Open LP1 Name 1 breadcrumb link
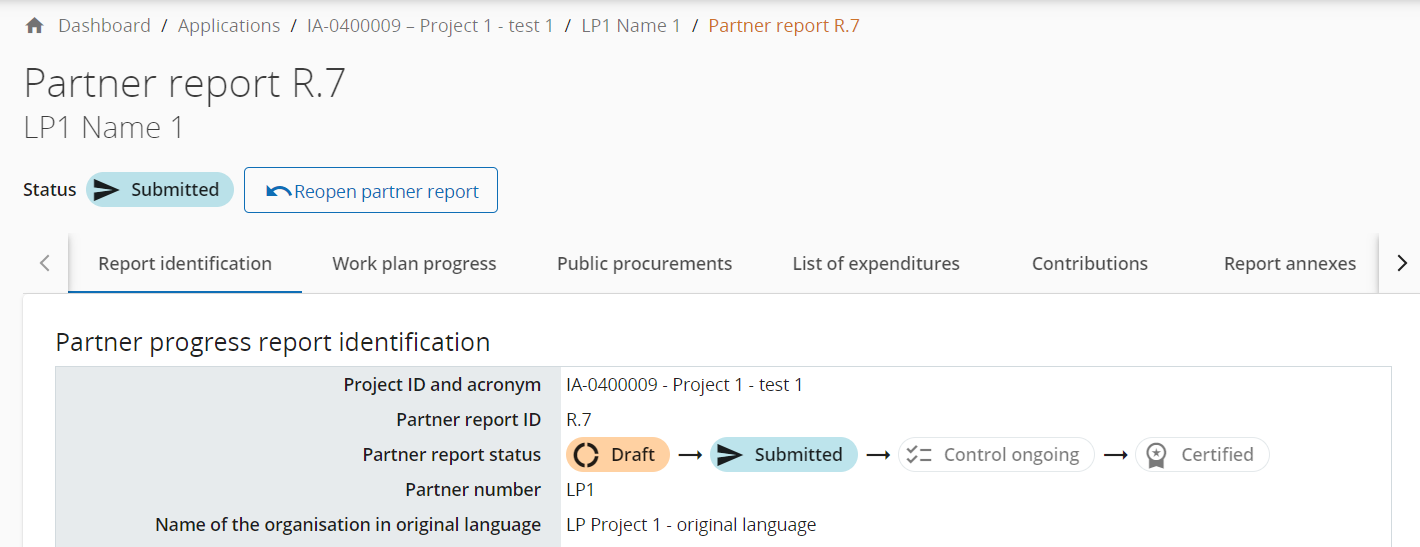Image resolution: width=1420 pixels, height=547 pixels. click(x=631, y=26)
